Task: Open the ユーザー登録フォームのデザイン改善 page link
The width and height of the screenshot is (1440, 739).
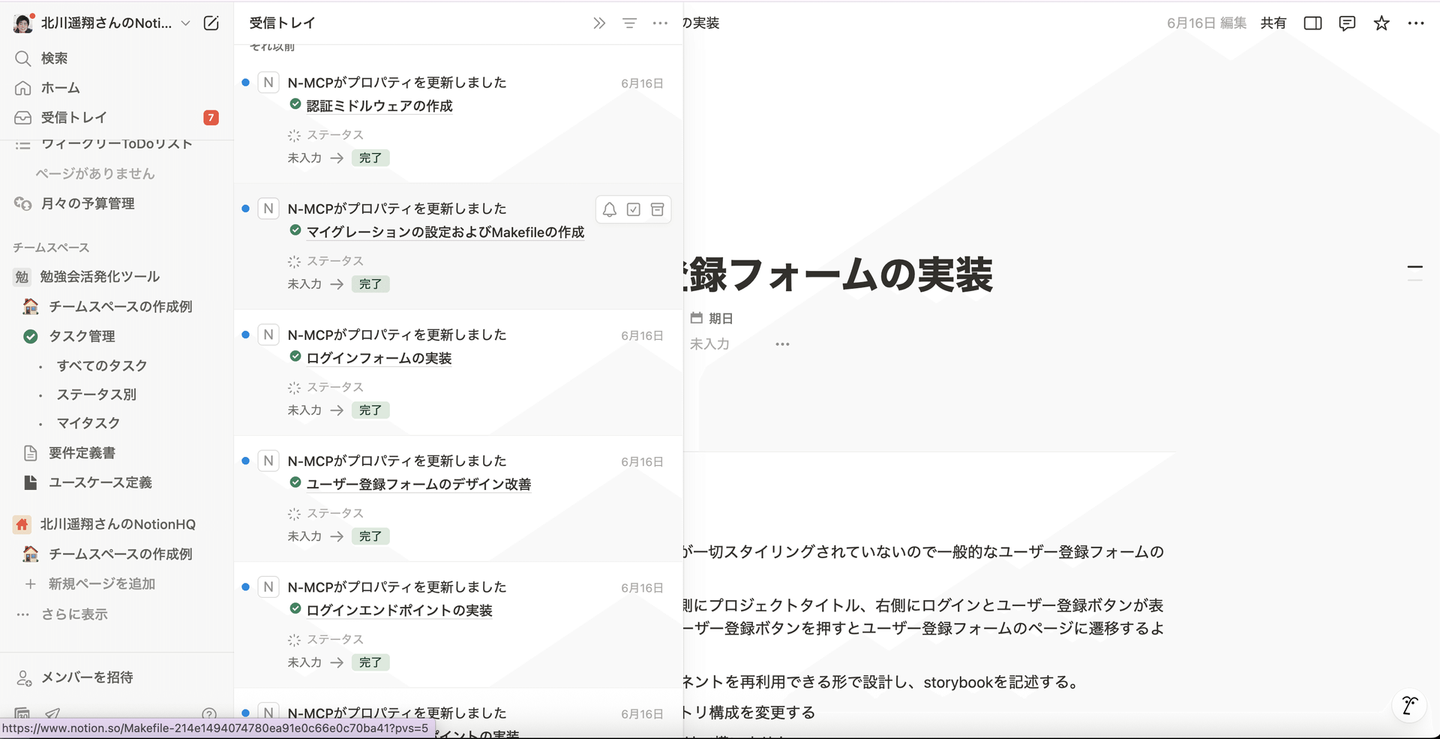Action: 418,484
